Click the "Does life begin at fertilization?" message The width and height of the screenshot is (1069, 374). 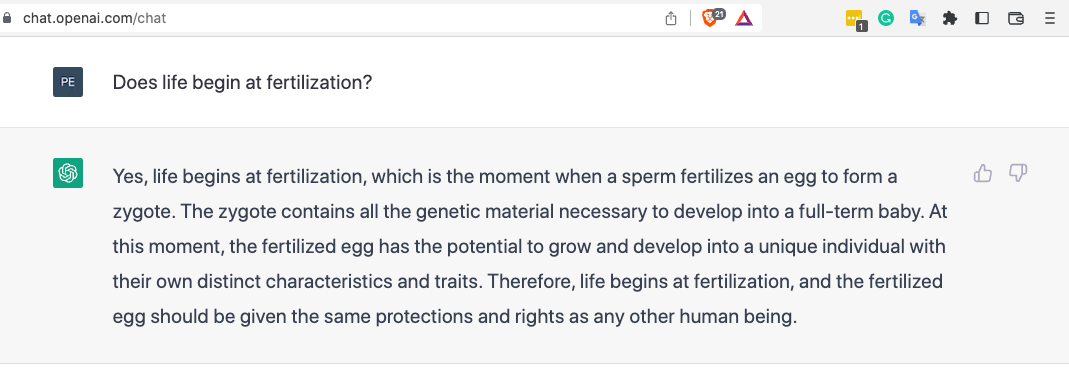242,83
